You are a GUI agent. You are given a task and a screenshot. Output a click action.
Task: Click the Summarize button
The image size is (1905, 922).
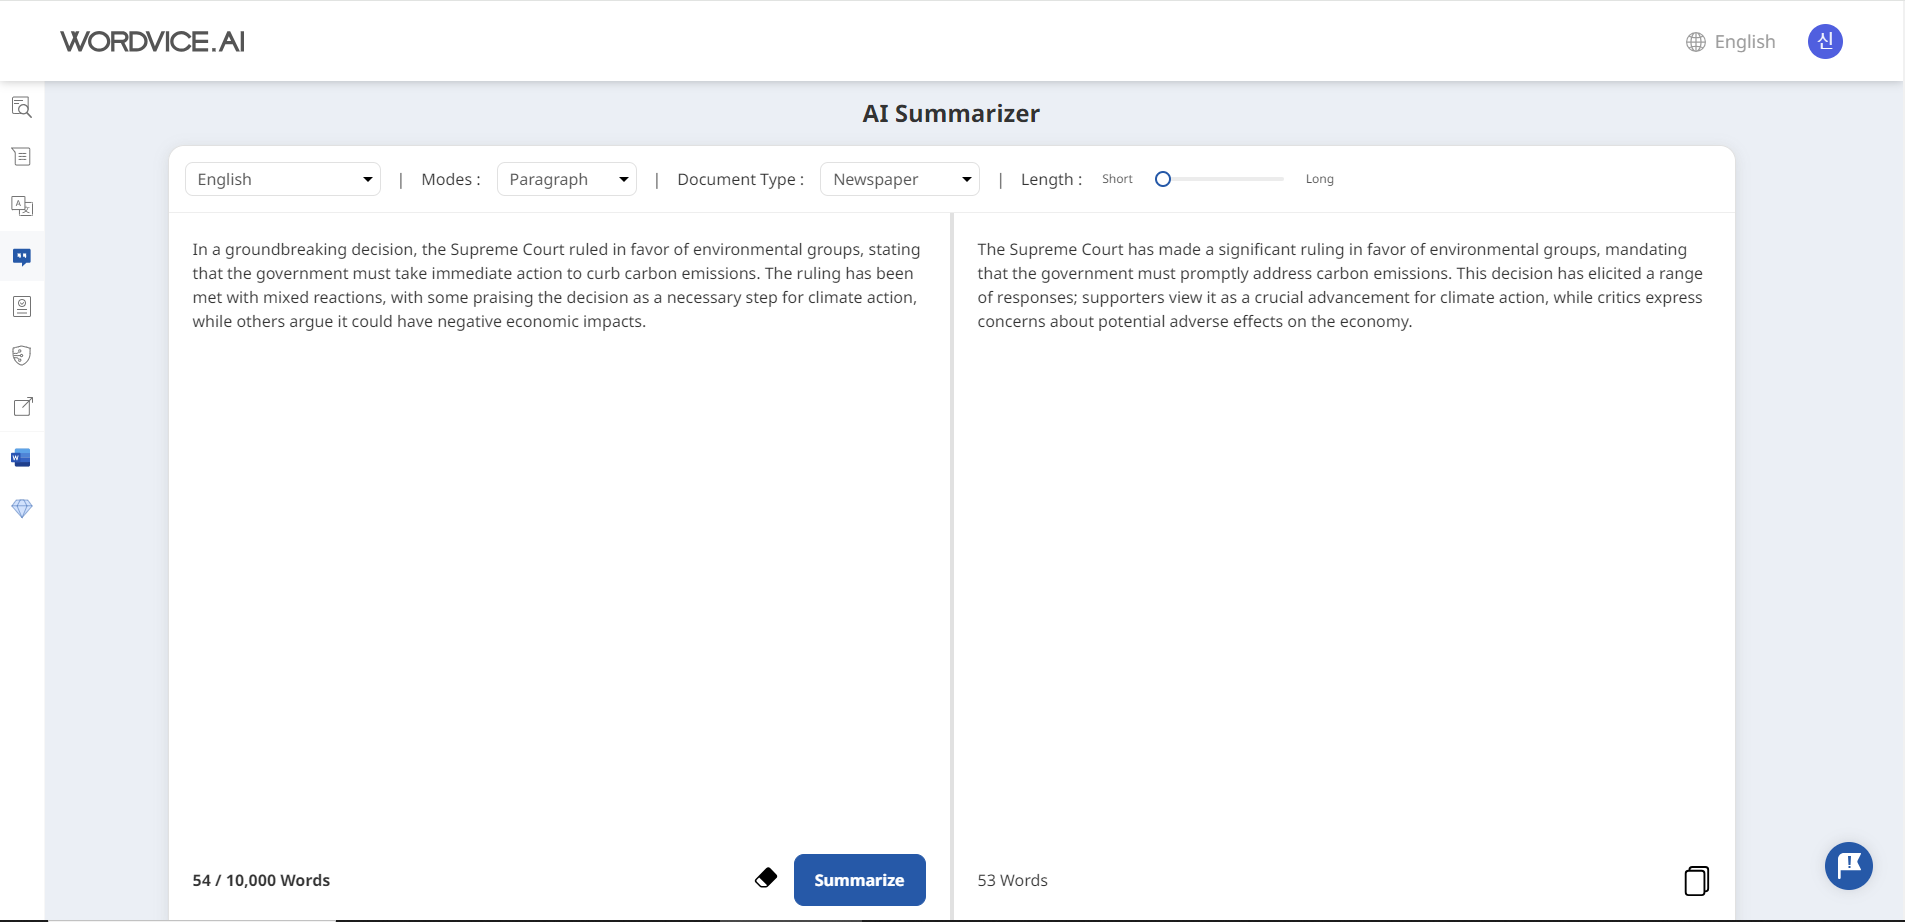pyautogui.click(x=860, y=880)
